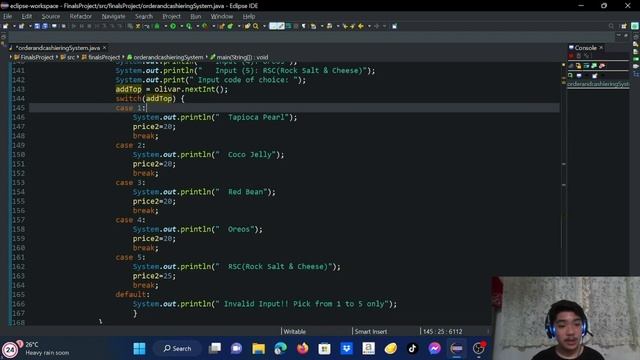This screenshot has width=640, height=360.
Task: Open TikTok from the taskbar
Action: tap(412, 348)
